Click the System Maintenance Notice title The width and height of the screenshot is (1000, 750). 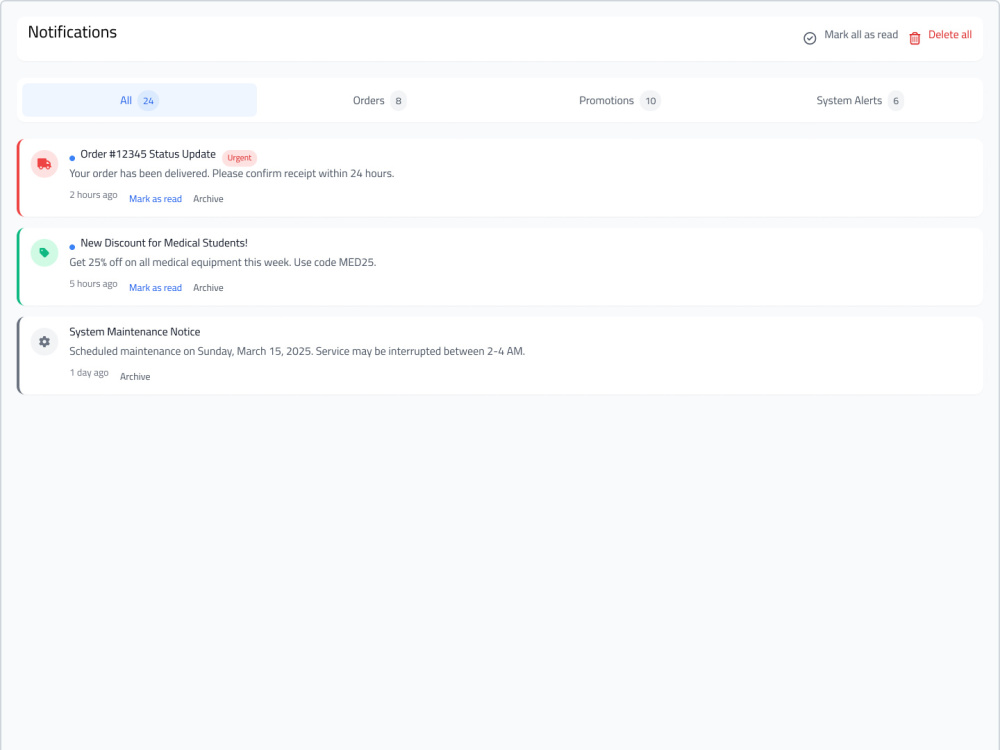tap(135, 332)
